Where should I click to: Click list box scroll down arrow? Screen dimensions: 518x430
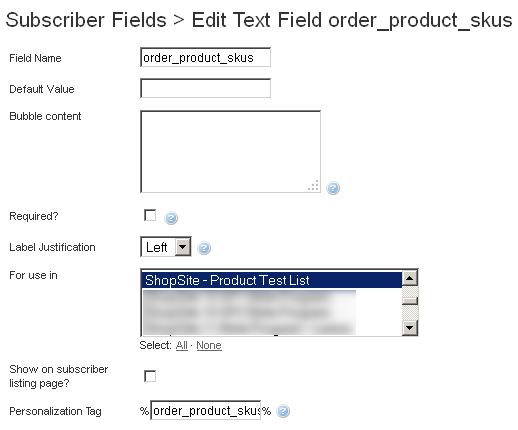[x=410, y=327]
